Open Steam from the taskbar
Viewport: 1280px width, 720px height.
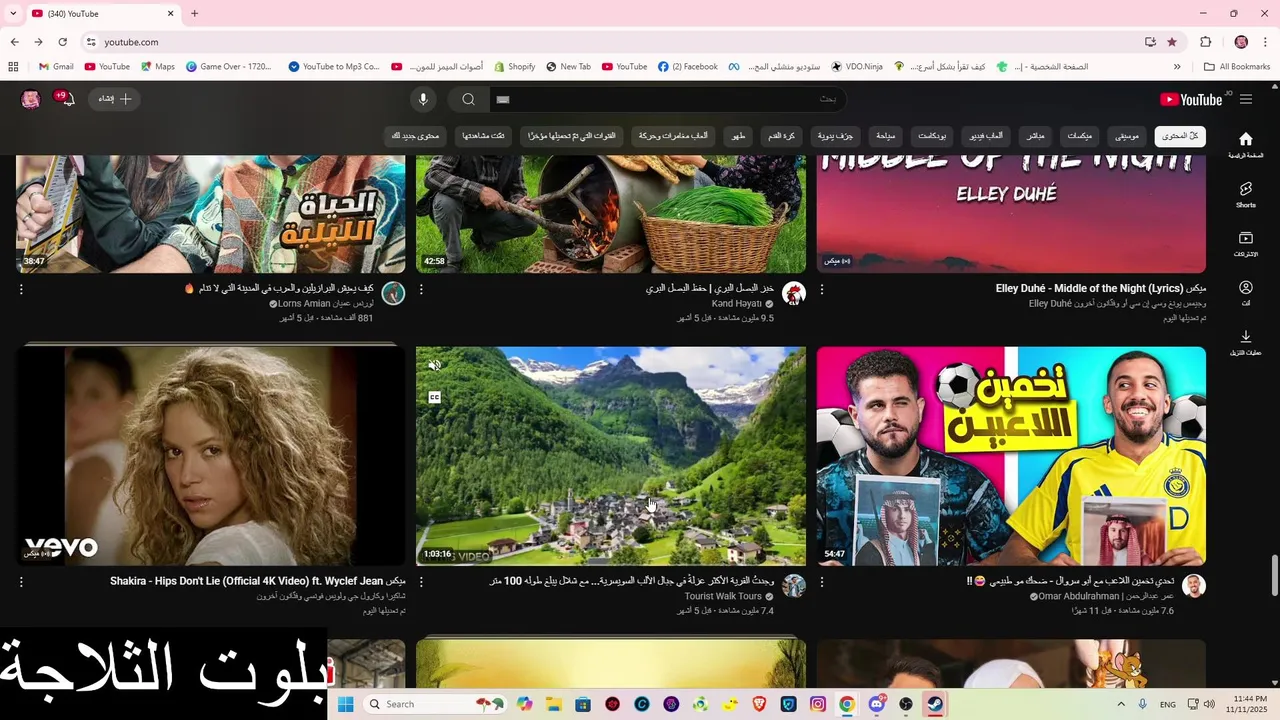[935, 704]
